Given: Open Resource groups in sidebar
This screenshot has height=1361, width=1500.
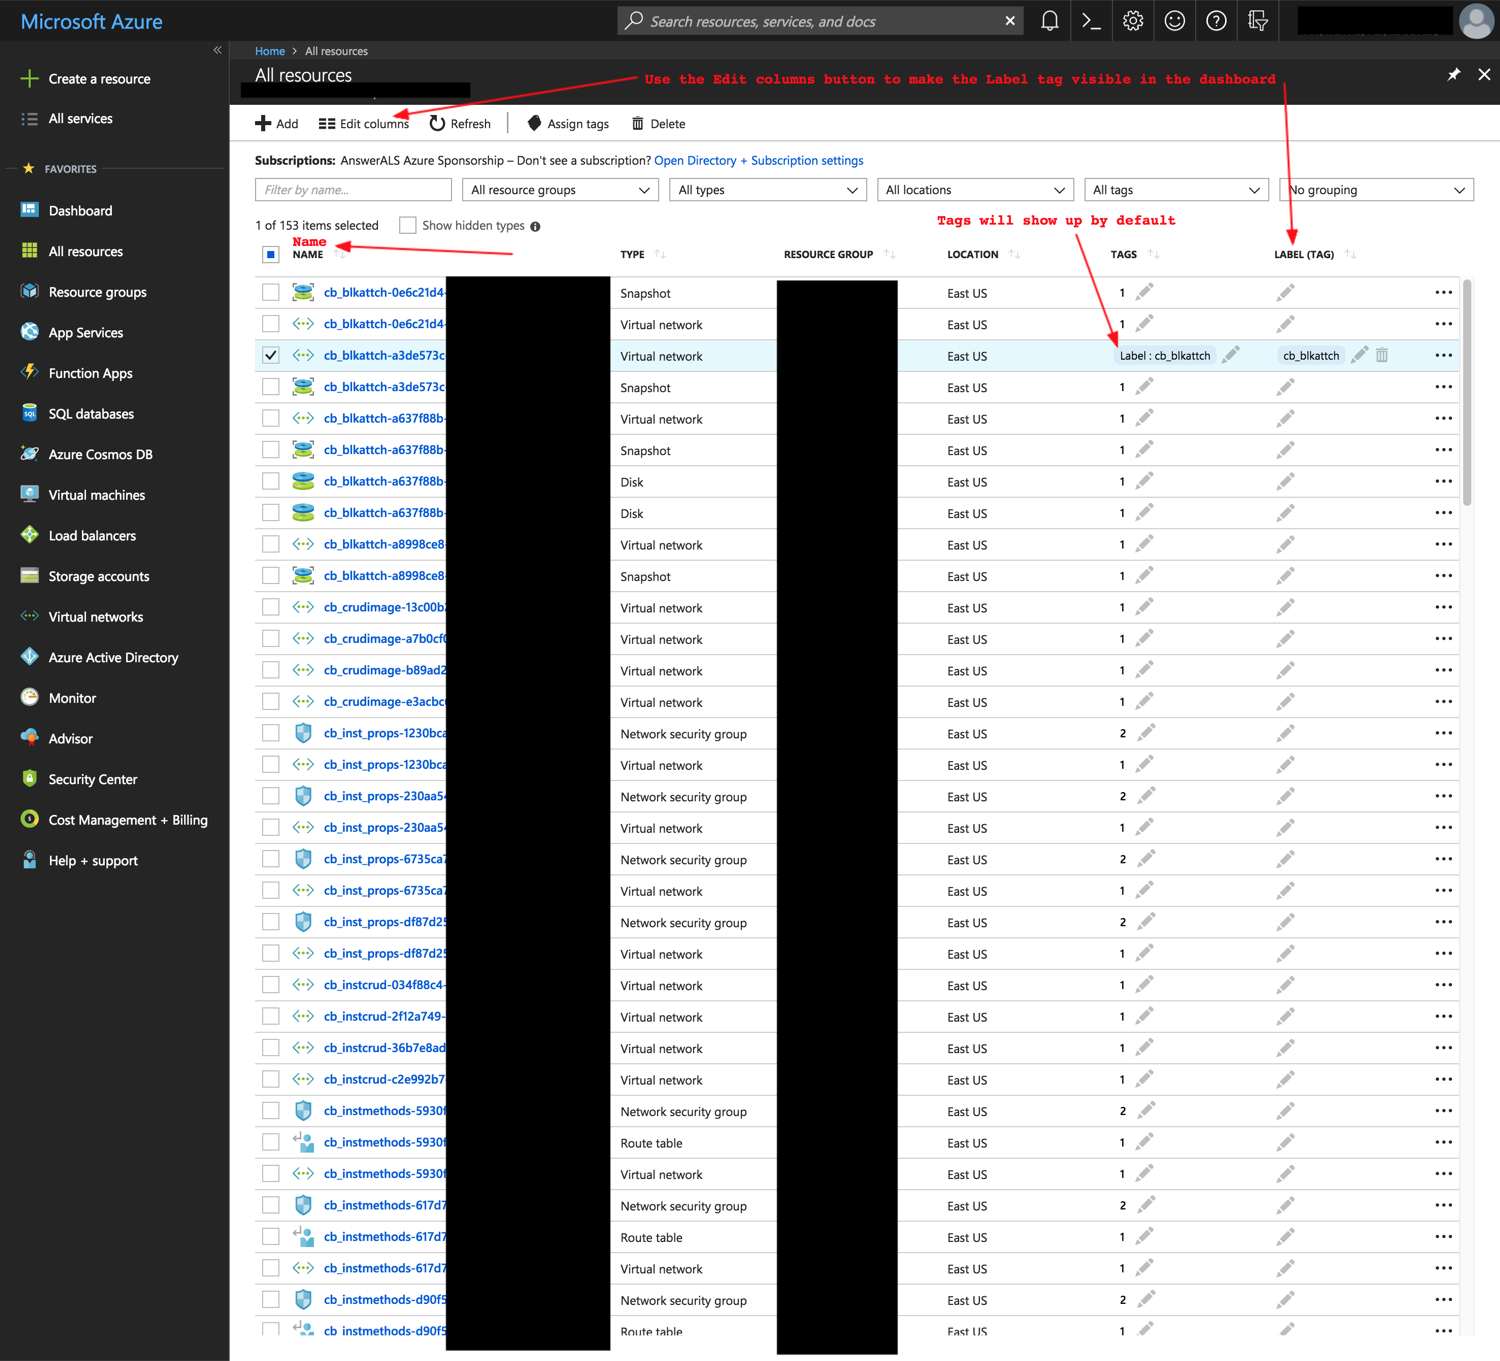Looking at the screenshot, I should (97, 292).
